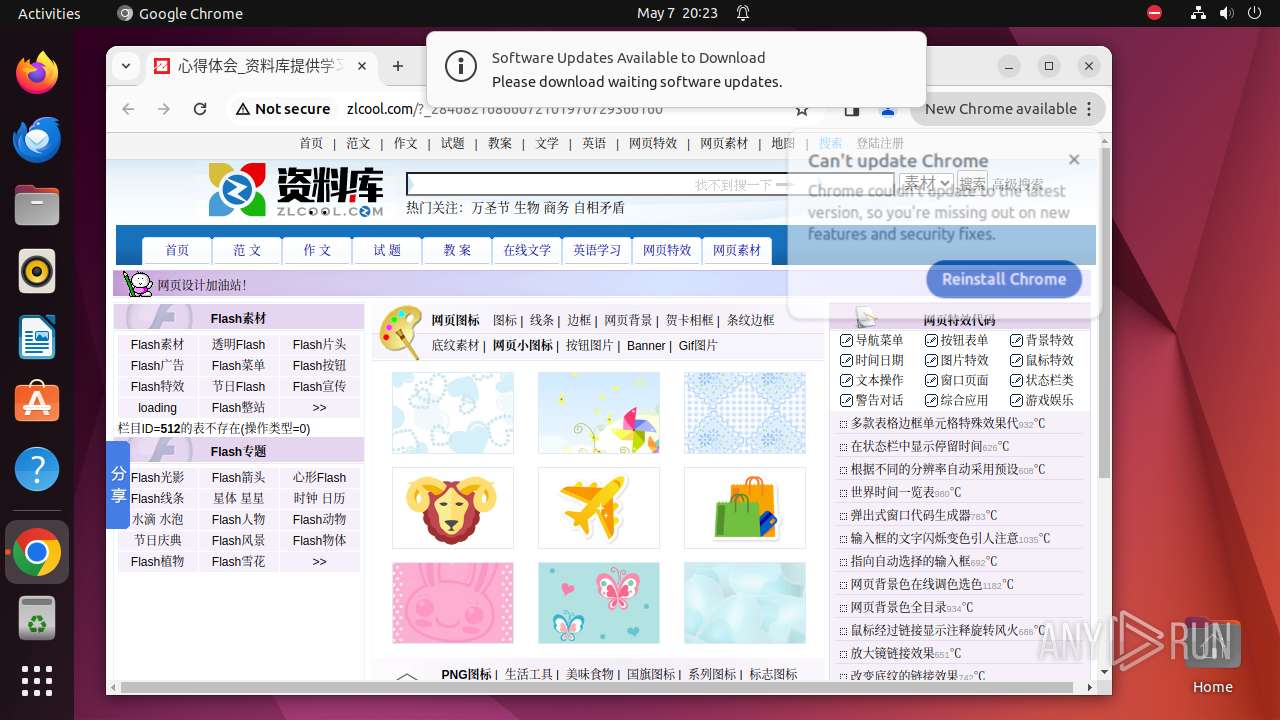This screenshot has width=1280, height=720.
Task: Click the notification bell in the top bar
Action: pyautogui.click(x=743, y=13)
